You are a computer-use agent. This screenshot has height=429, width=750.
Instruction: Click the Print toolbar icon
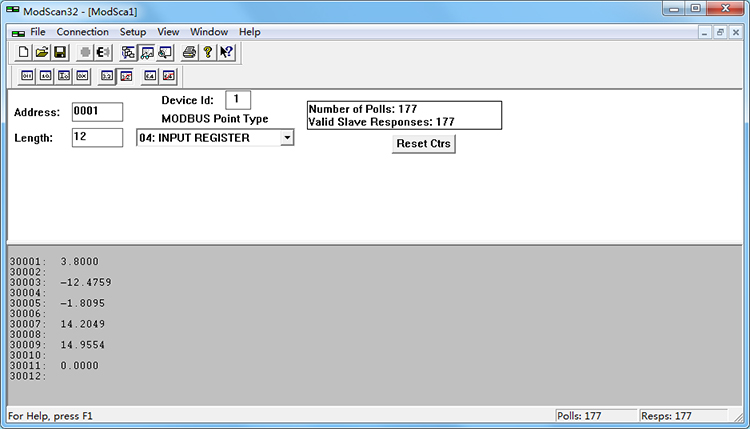coord(189,52)
